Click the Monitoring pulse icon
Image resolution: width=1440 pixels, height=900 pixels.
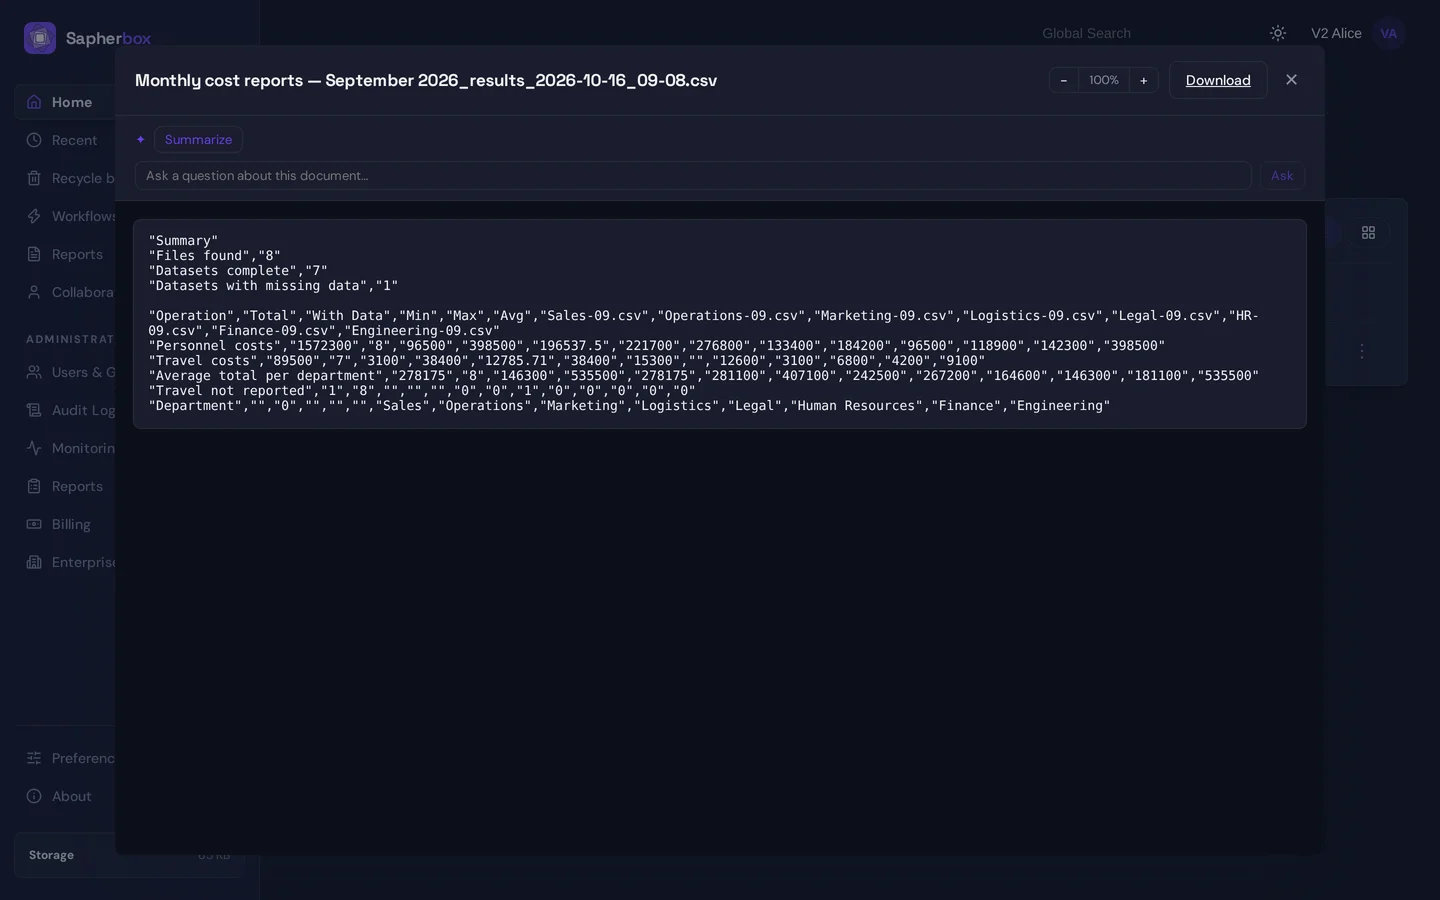(x=34, y=448)
